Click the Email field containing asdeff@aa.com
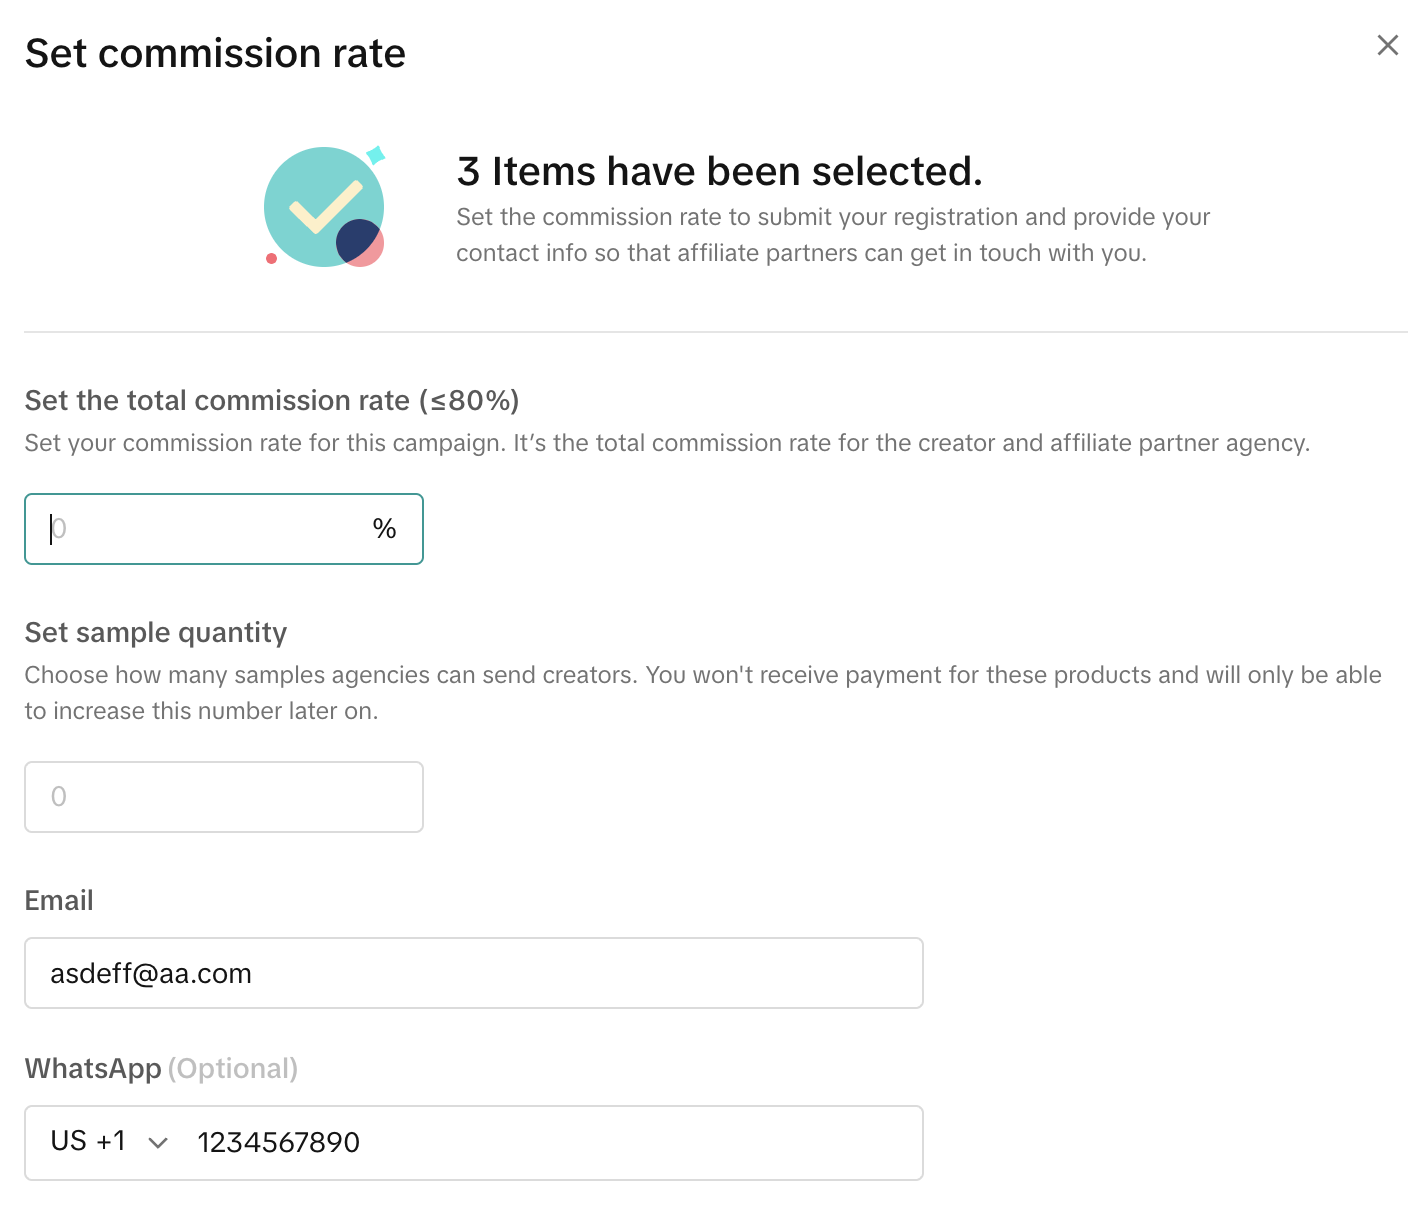The image size is (1416, 1212). pos(474,973)
